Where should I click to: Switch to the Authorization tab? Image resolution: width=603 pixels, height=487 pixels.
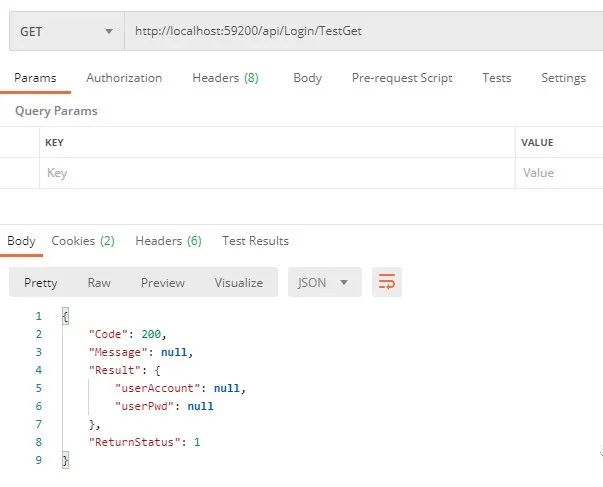point(124,78)
